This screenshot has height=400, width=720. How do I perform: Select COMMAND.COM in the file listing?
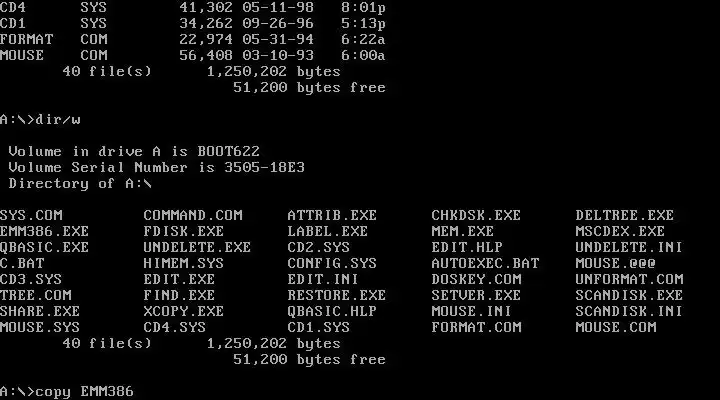click(193, 215)
